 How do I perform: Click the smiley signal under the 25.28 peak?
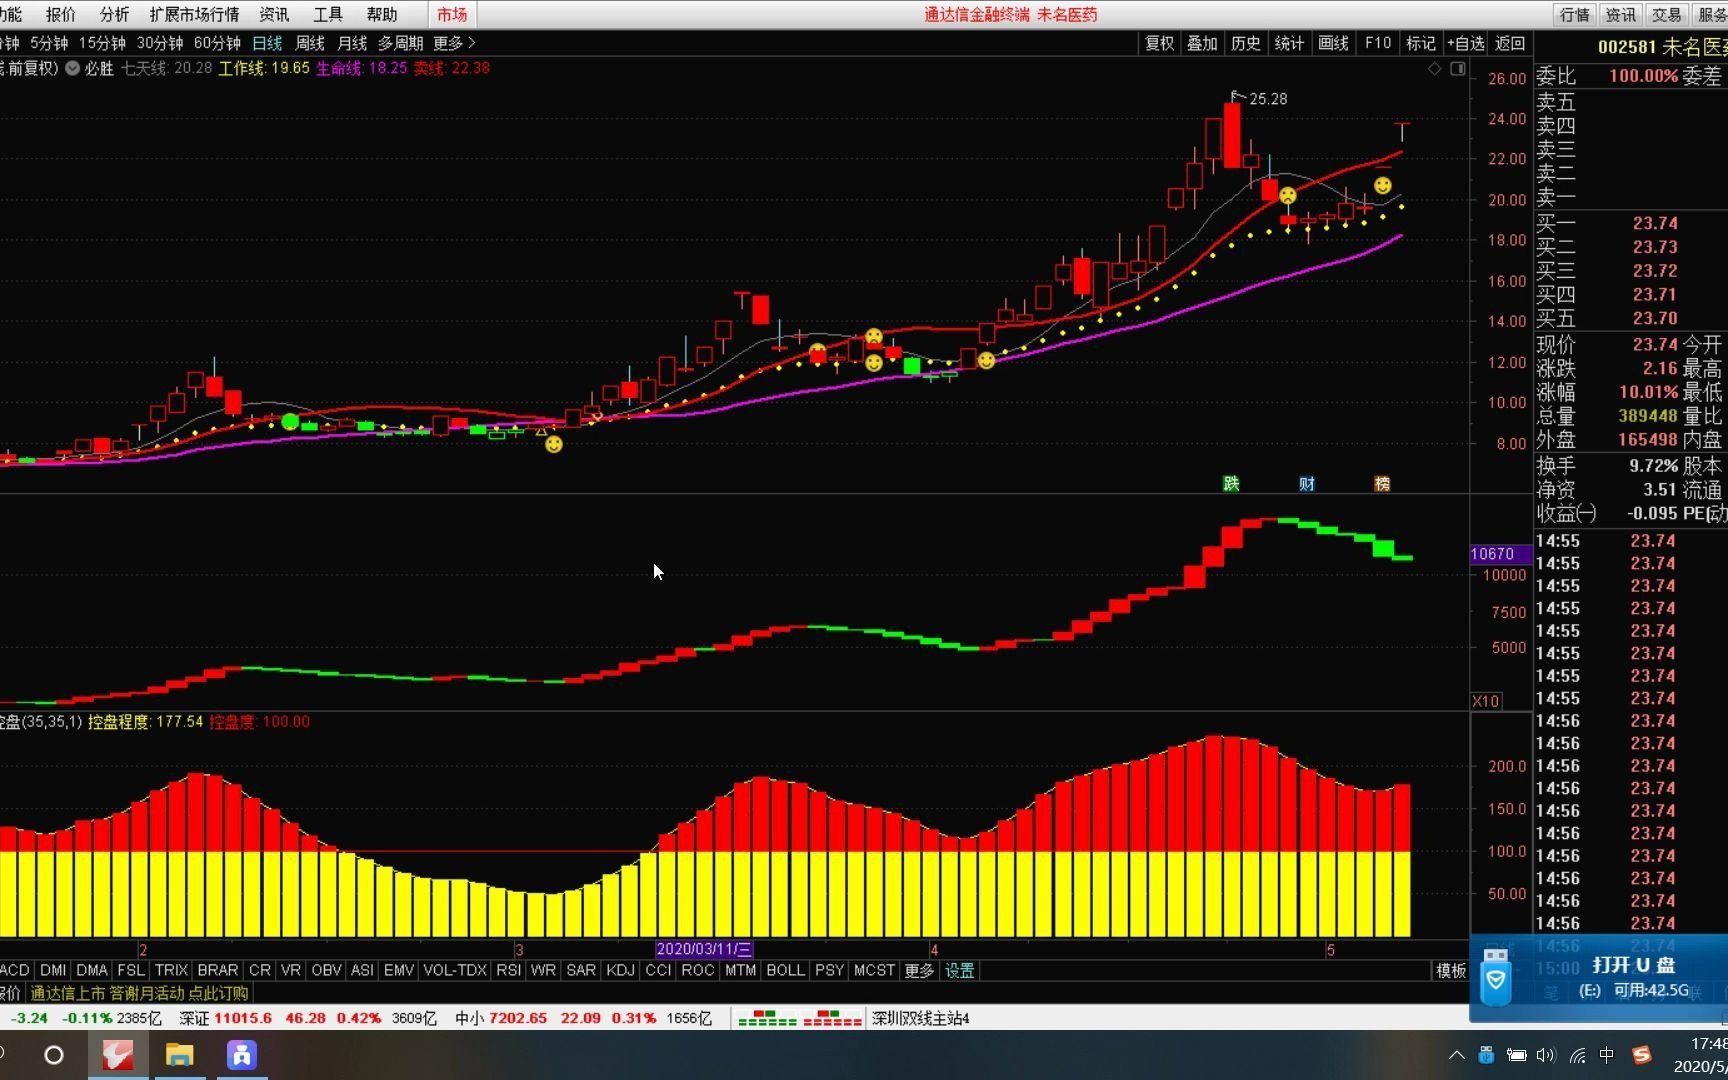click(1288, 195)
